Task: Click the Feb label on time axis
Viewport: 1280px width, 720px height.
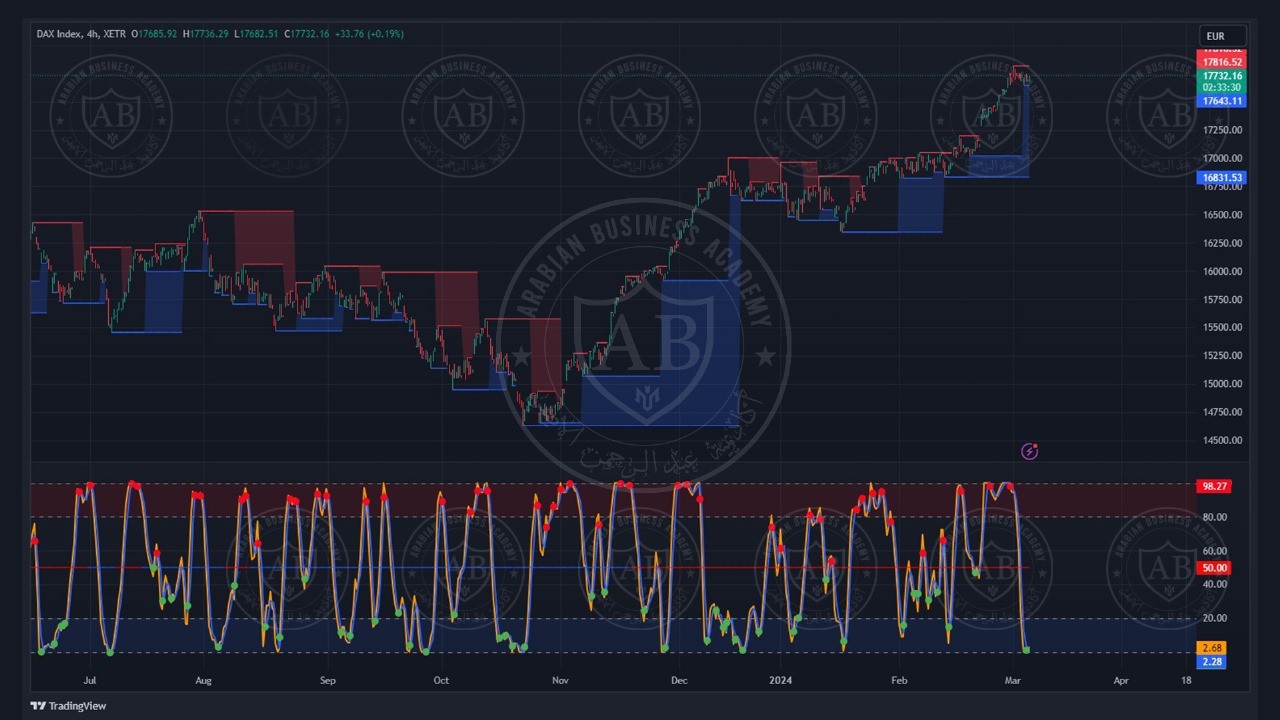Action: [898, 681]
